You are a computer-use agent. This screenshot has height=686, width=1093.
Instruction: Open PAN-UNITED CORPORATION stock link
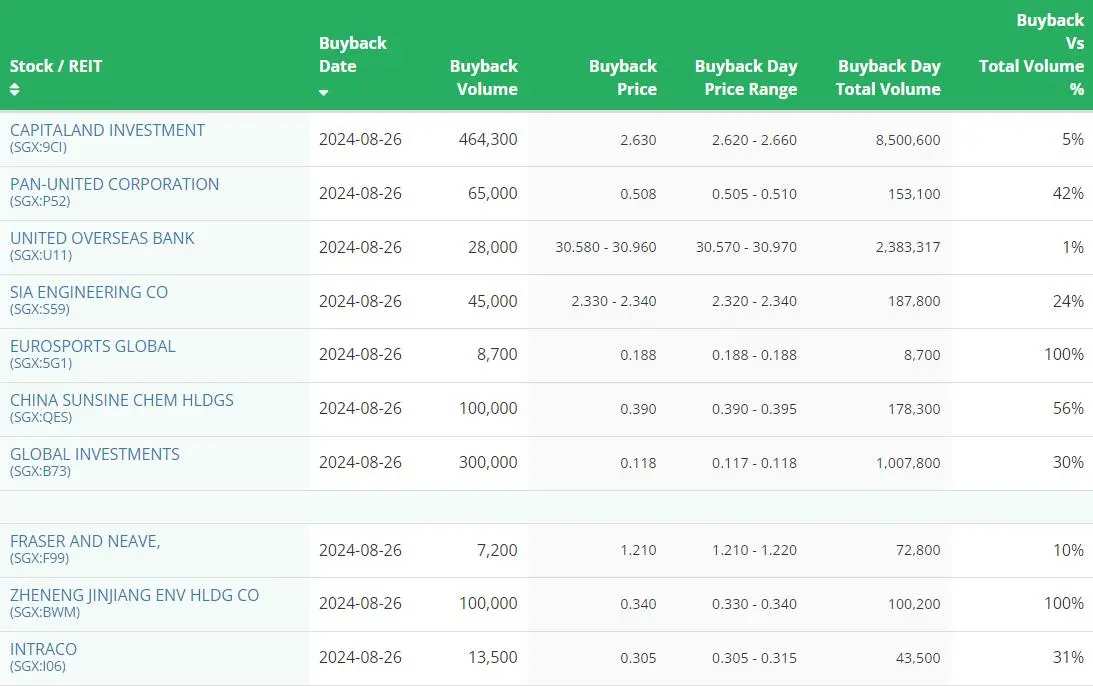[x=114, y=184]
